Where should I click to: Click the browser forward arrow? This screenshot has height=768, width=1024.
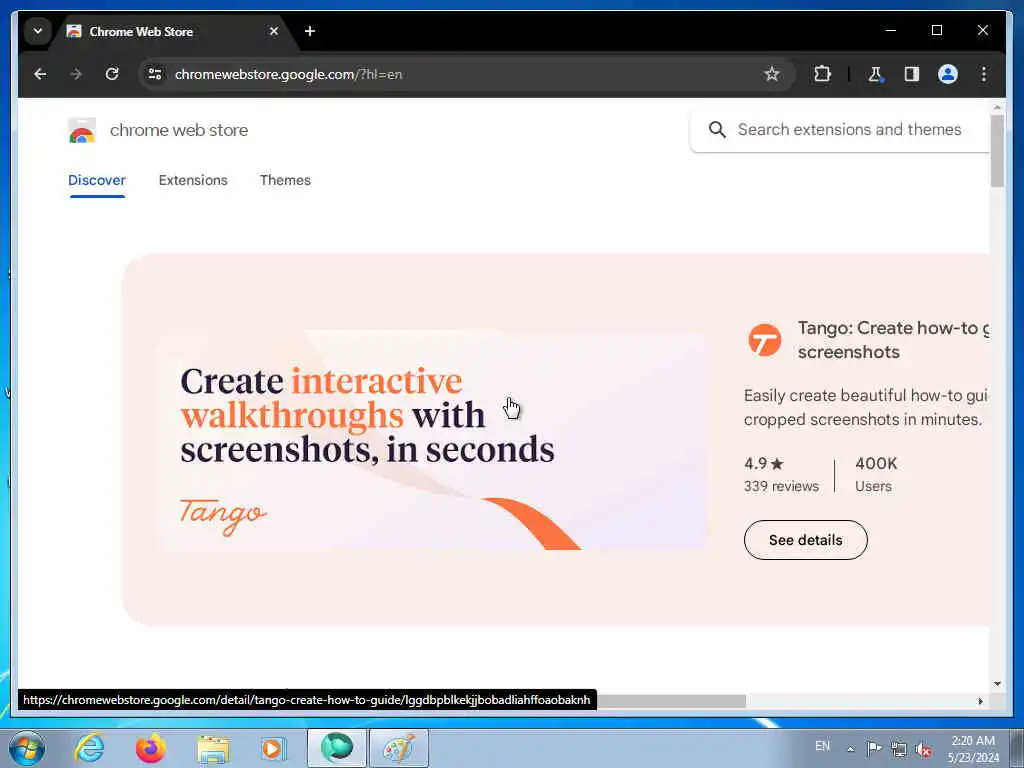pos(76,74)
